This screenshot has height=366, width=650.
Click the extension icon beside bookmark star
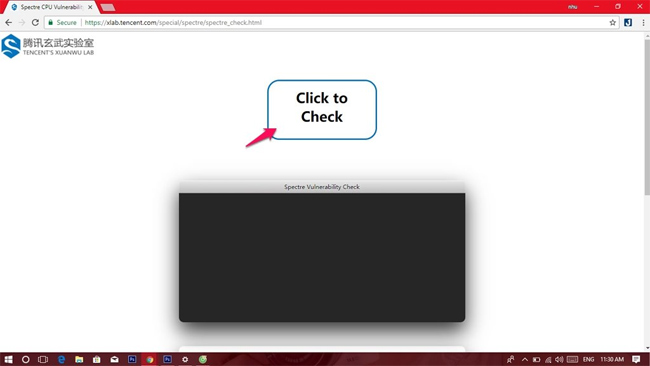click(x=628, y=22)
